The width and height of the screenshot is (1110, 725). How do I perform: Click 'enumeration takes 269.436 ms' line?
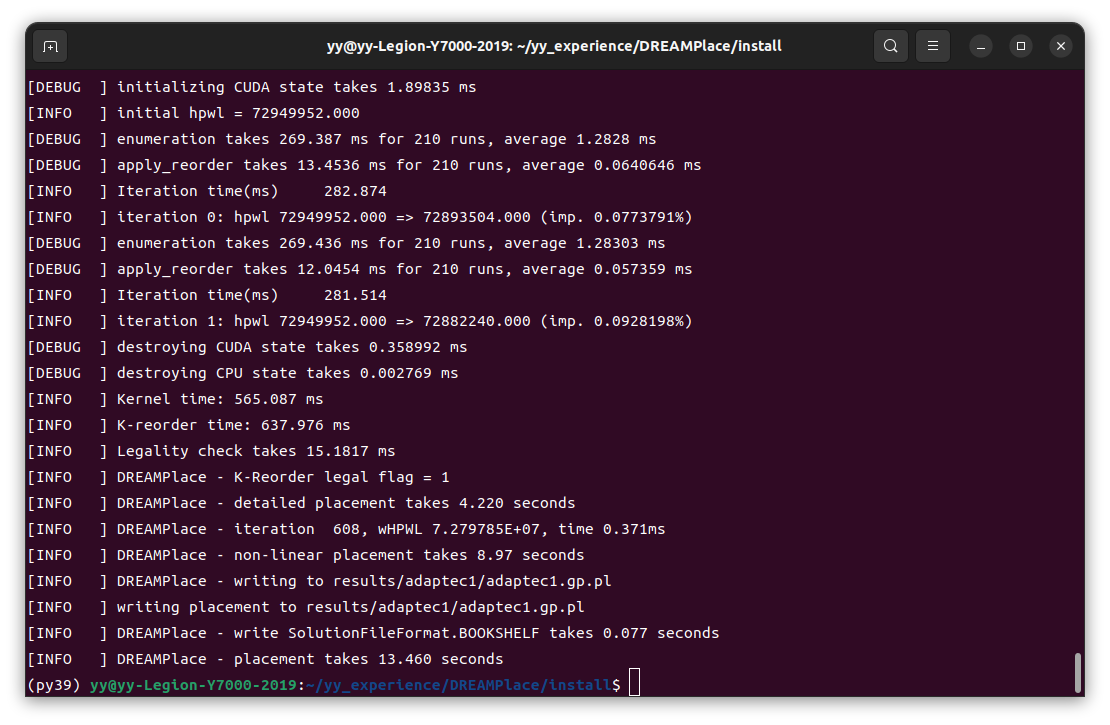[x=346, y=244]
